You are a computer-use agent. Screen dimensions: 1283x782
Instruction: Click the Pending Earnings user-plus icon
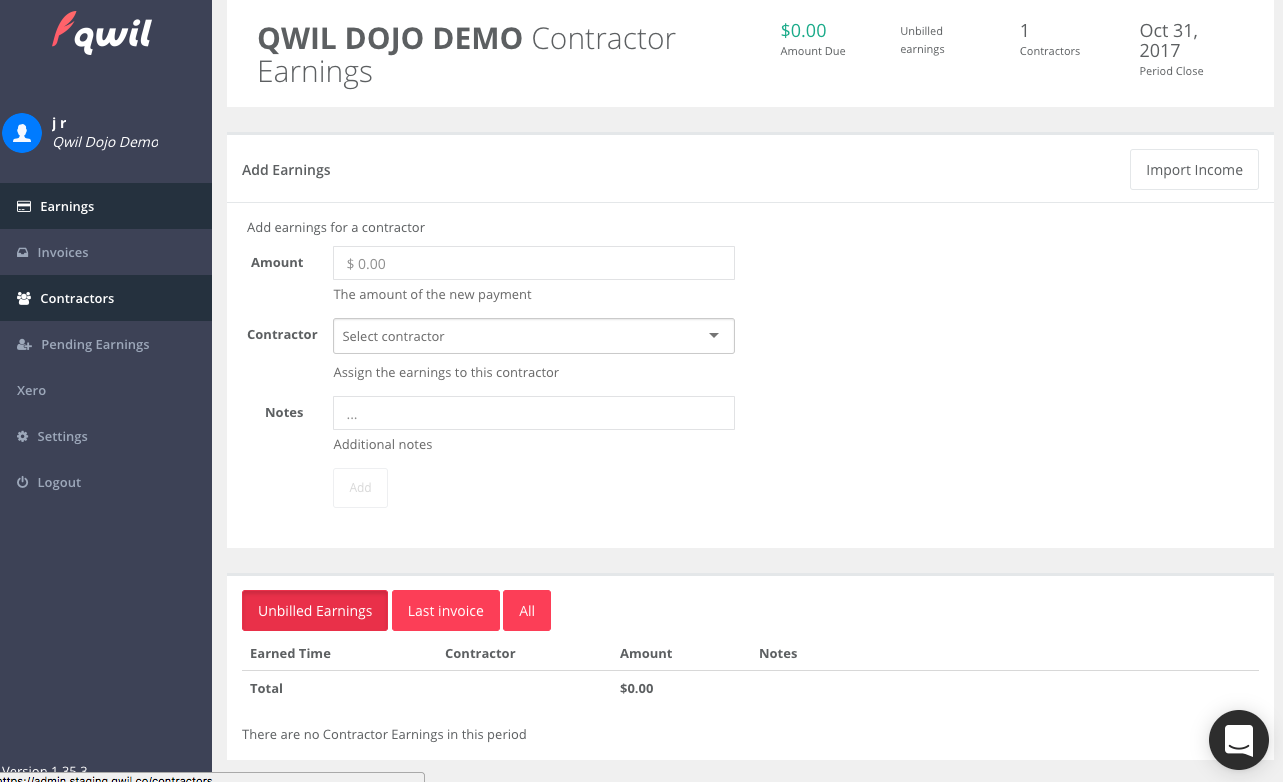[24, 345]
